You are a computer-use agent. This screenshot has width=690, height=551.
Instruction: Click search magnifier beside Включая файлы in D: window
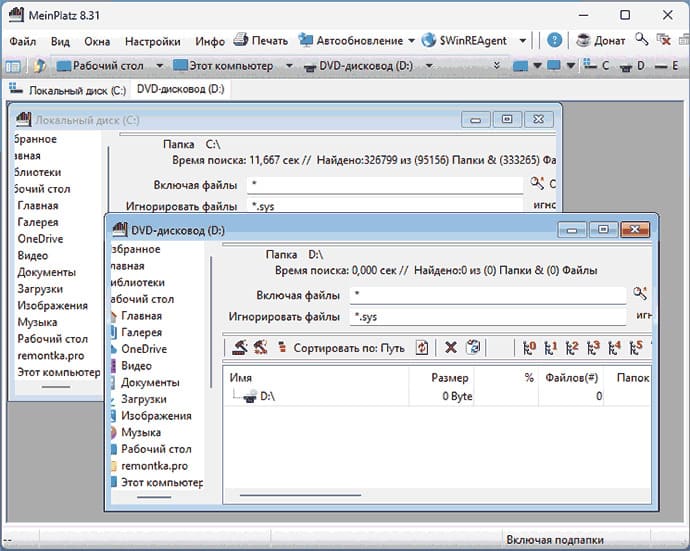(640, 294)
